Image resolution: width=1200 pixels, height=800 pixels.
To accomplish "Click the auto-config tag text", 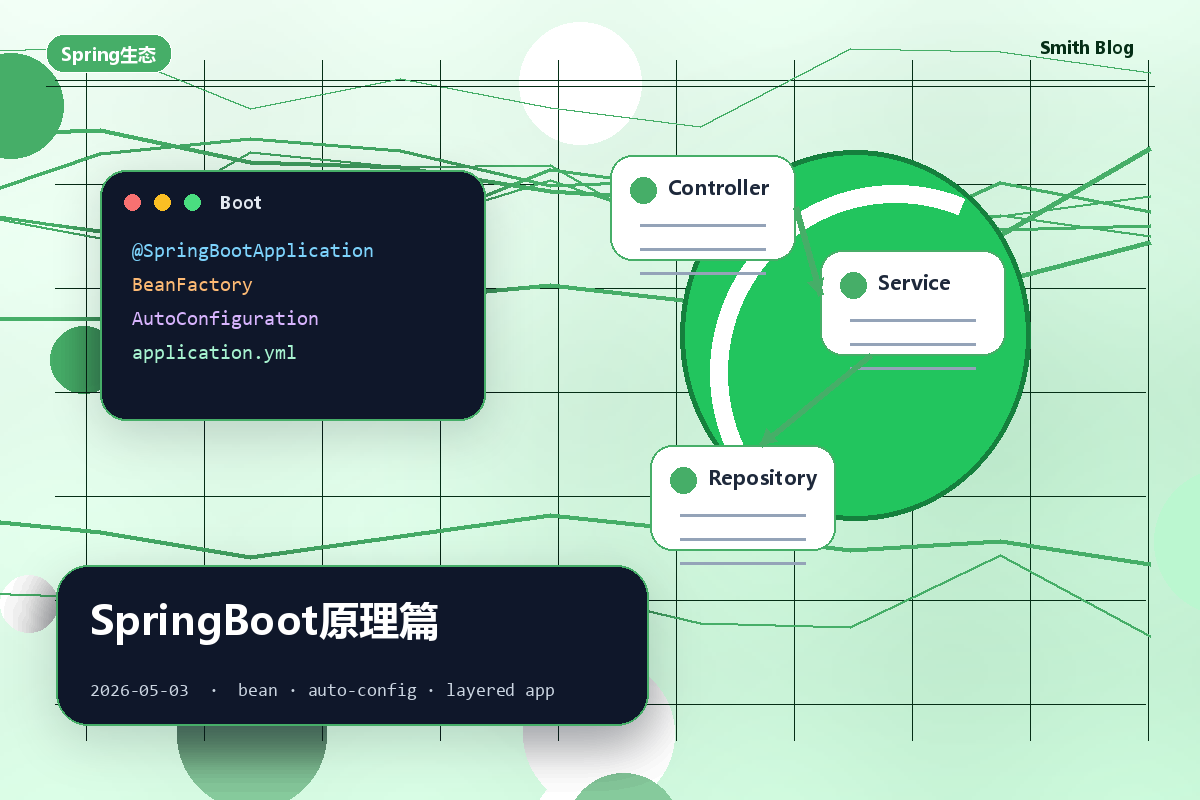I will point(362,690).
